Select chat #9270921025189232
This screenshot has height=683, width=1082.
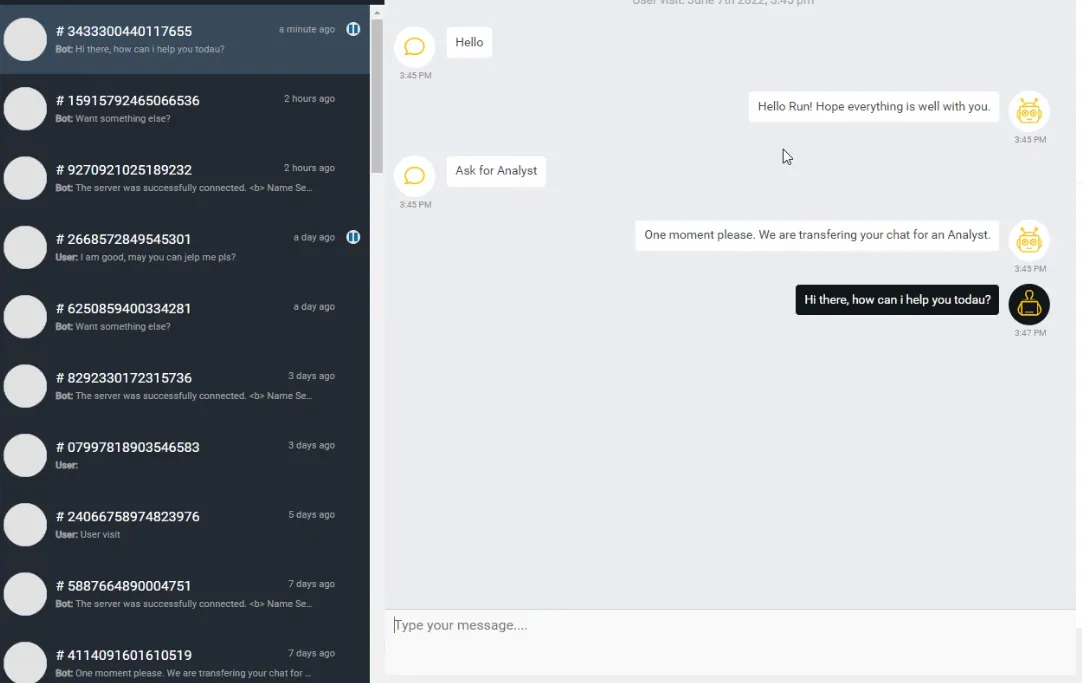(x=185, y=178)
